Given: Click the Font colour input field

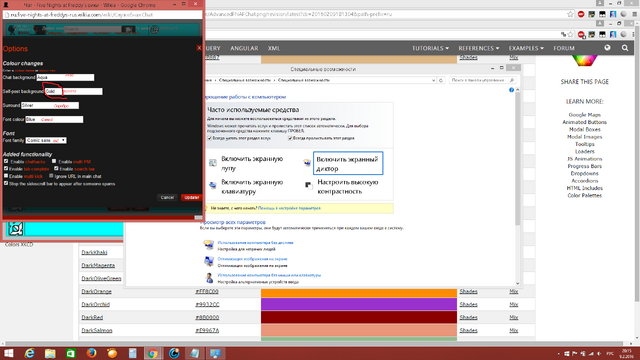Looking at the screenshot, I should pyautogui.click(x=54, y=120).
